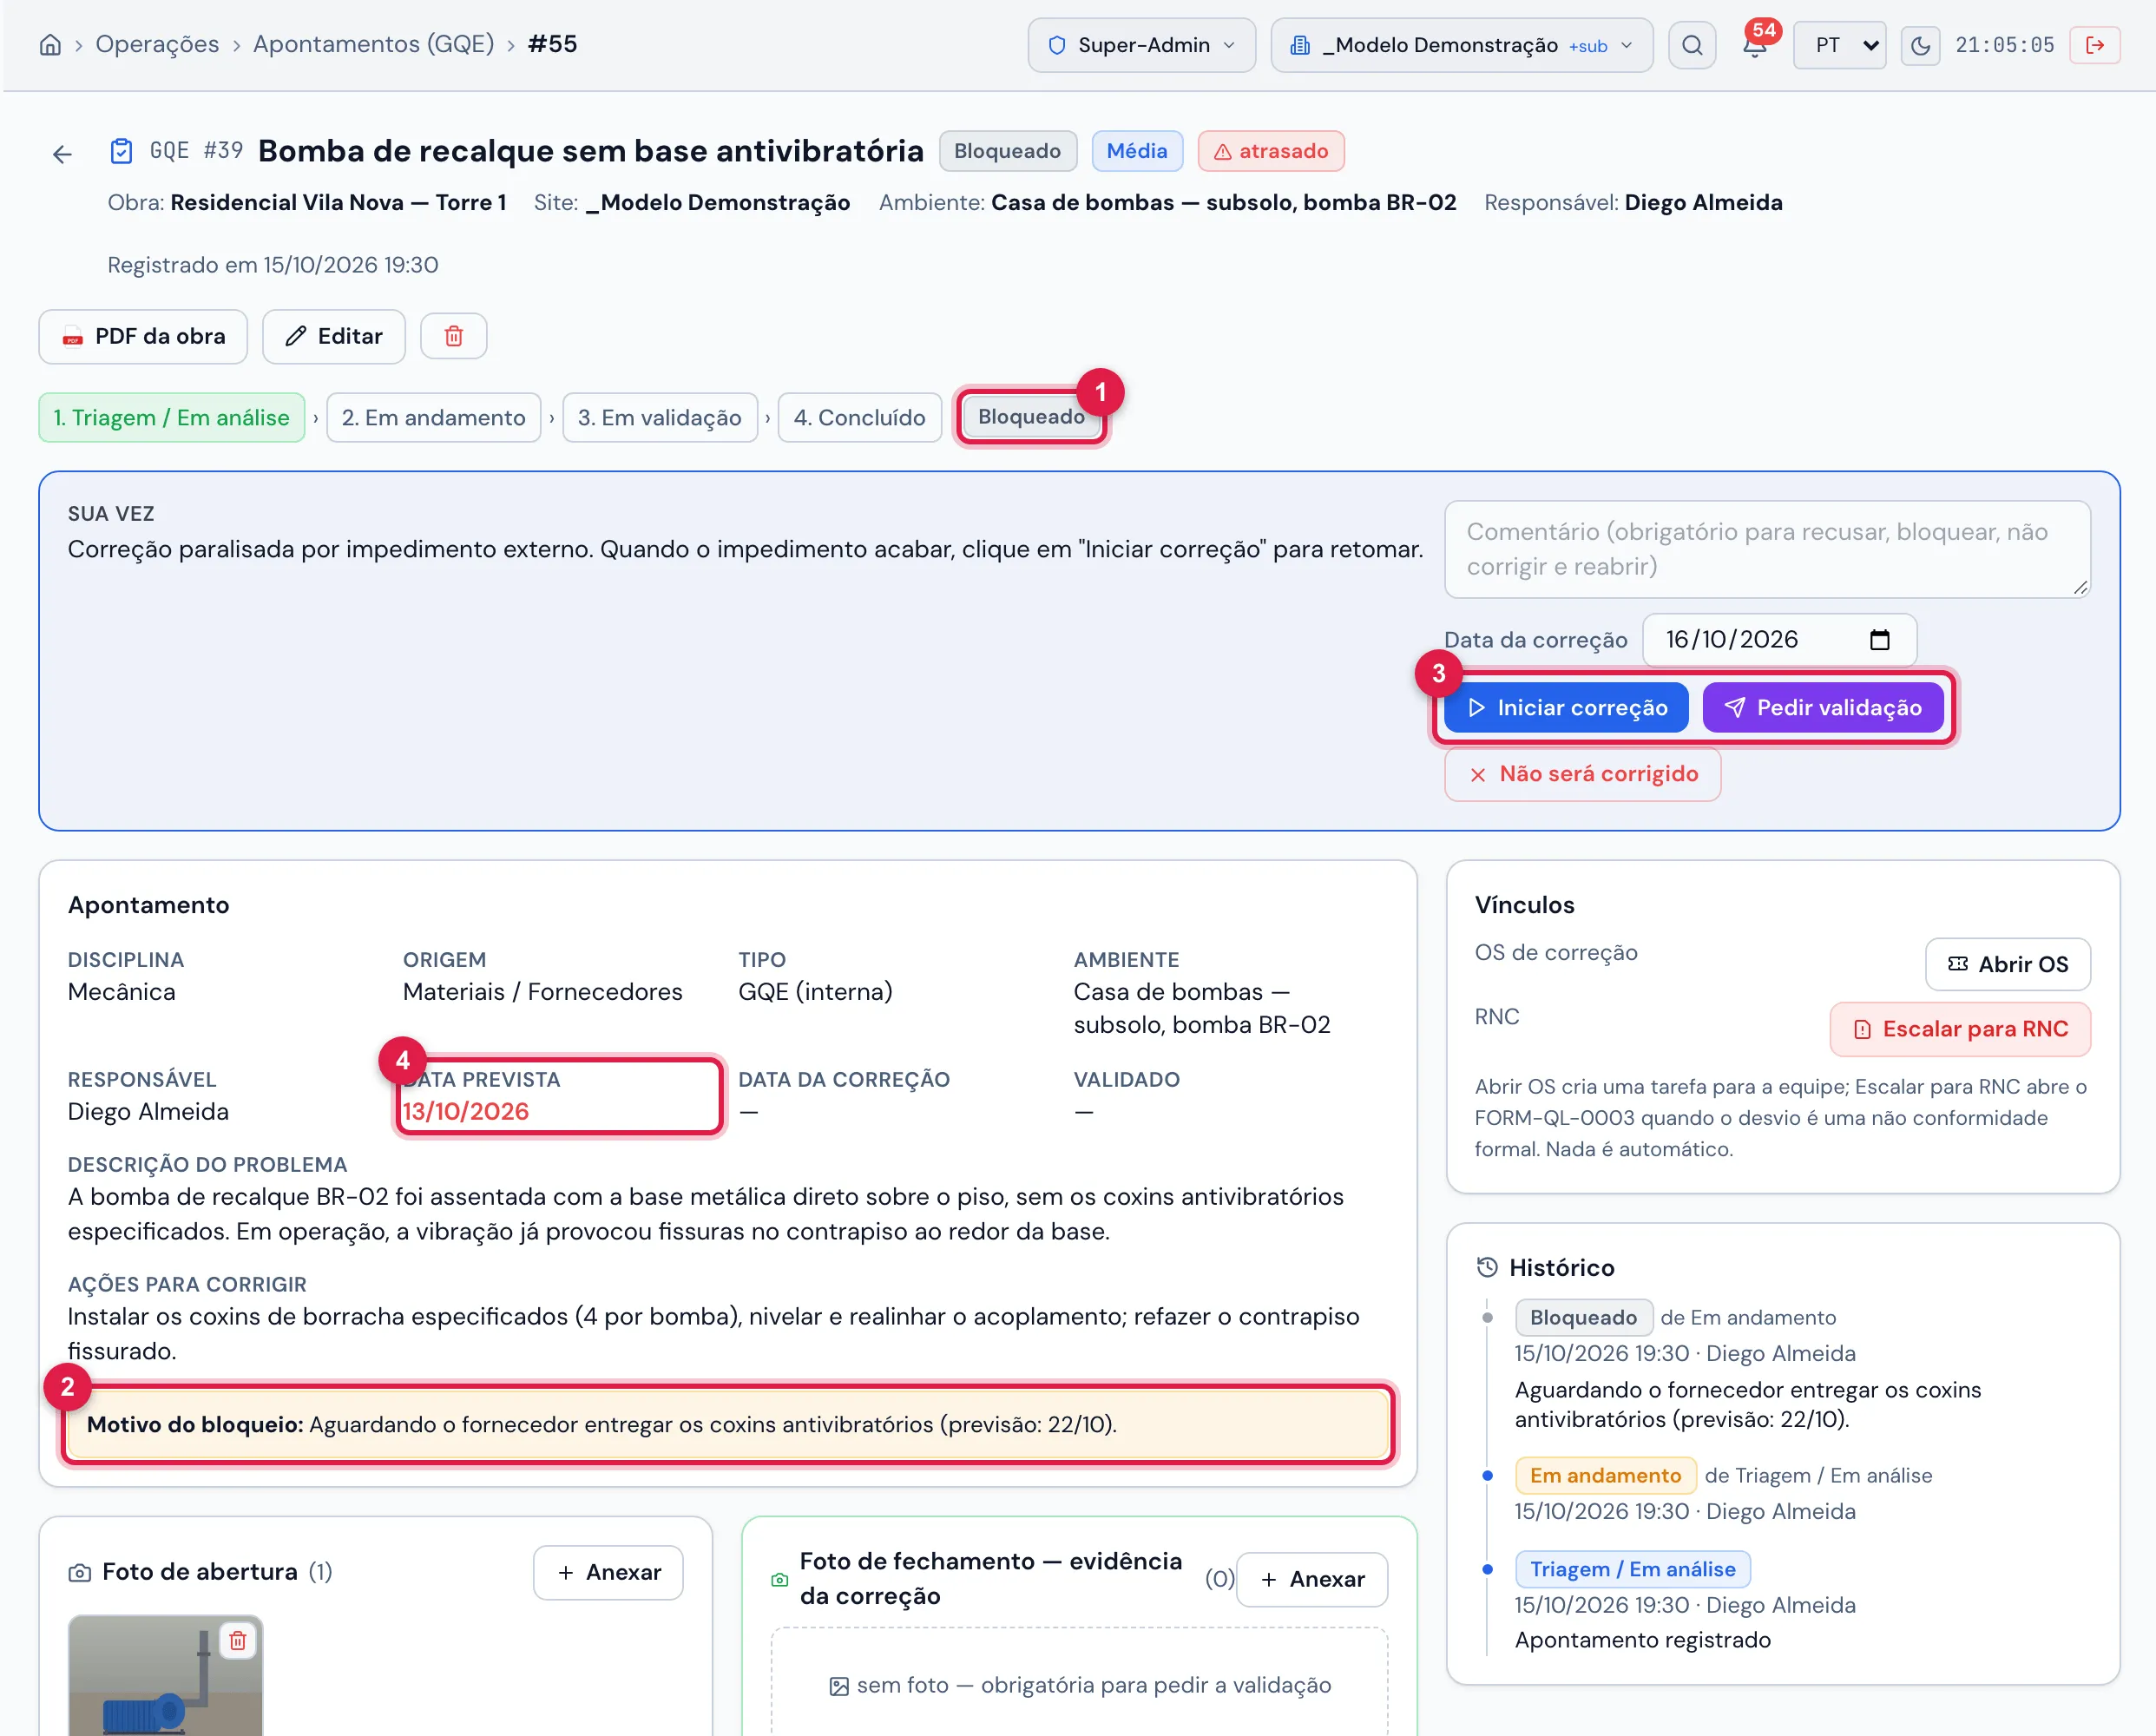The height and width of the screenshot is (1736, 2156).
Task: Click Apontamentos (GQE) breadcrumb link
Action: point(373,44)
